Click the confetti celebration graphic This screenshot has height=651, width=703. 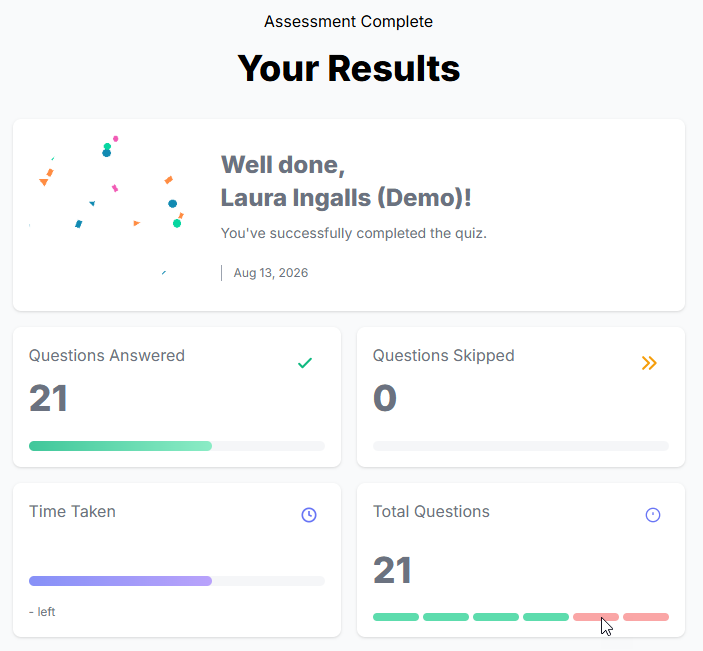click(x=110, y=206)
